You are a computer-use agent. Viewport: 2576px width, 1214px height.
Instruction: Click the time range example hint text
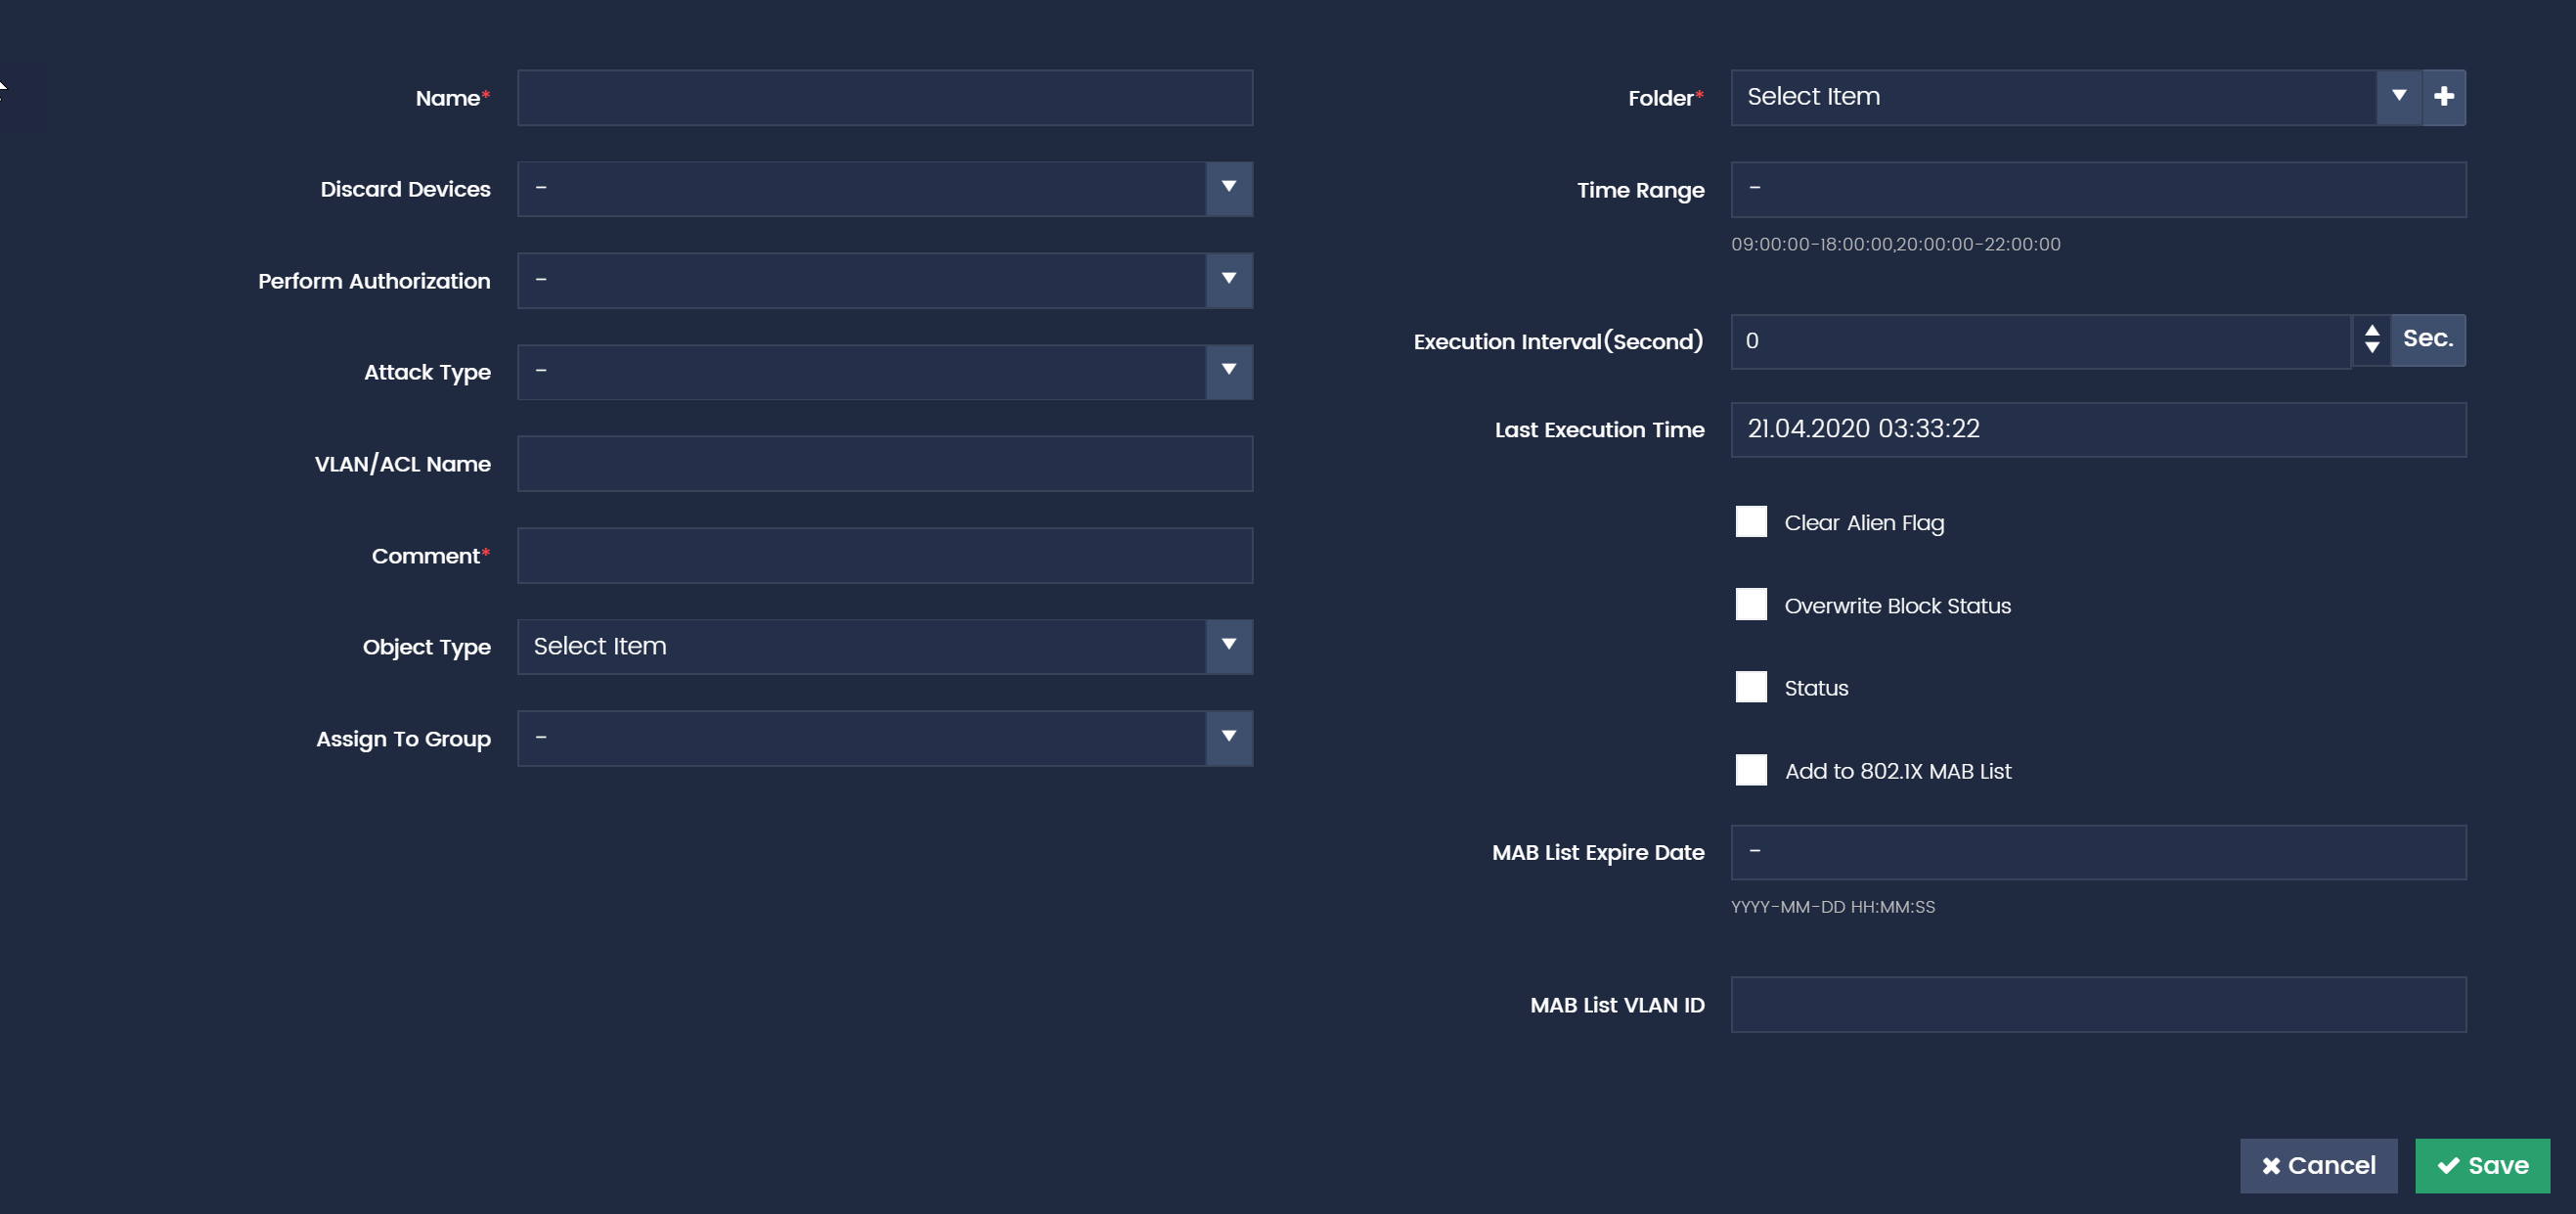tap(1895, 244)
